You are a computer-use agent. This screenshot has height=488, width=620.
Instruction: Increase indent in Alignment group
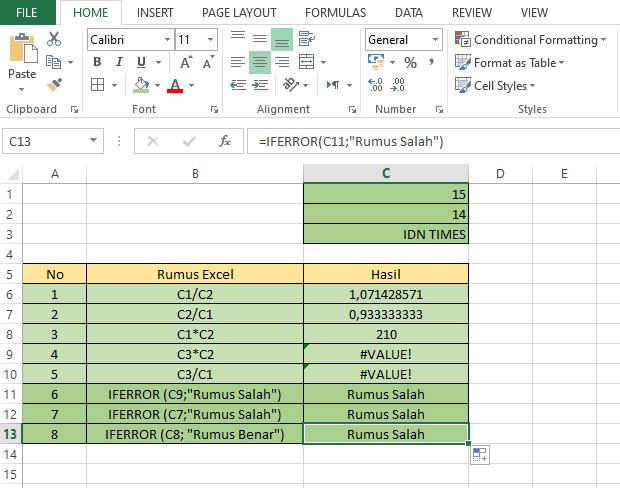click(x=260, y=85)
